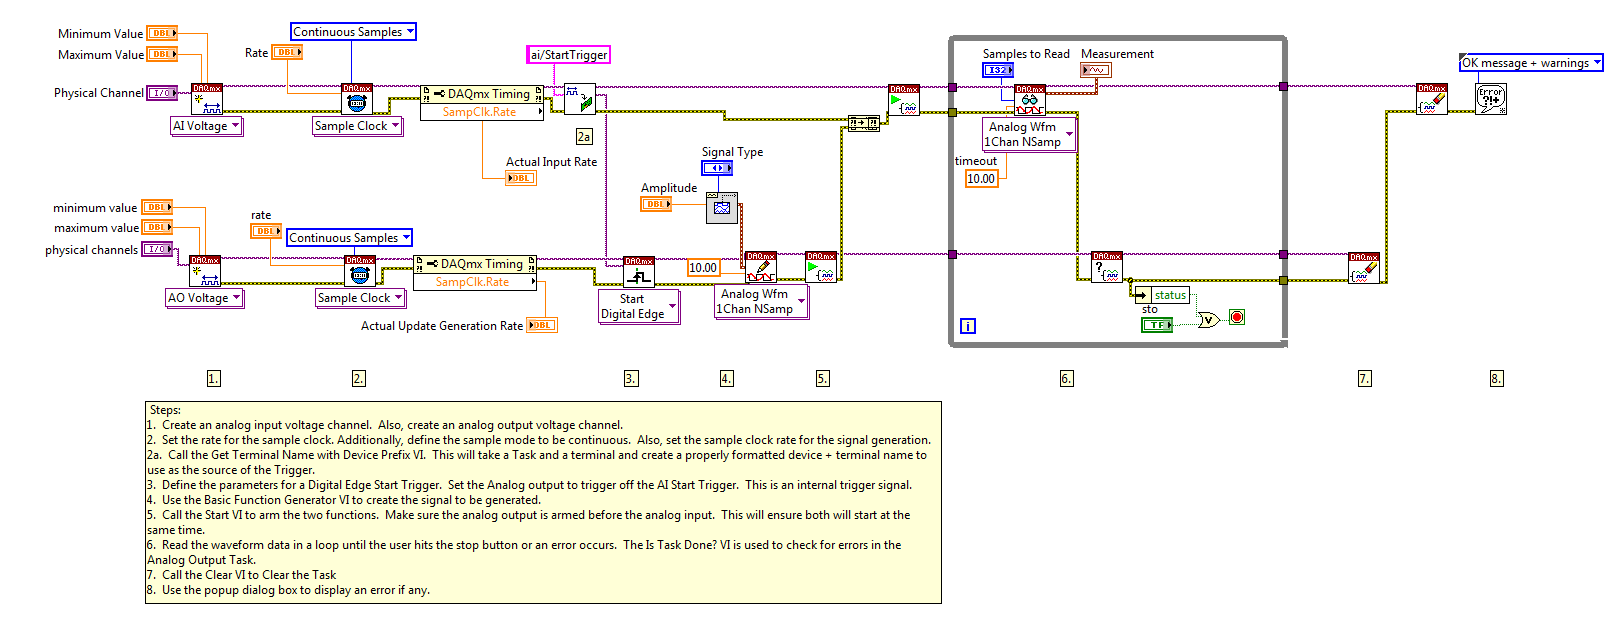Screen dimensions: 1606x623
Task: Open the AO Voltage polymorphic selector
Action: pos(204,298)
